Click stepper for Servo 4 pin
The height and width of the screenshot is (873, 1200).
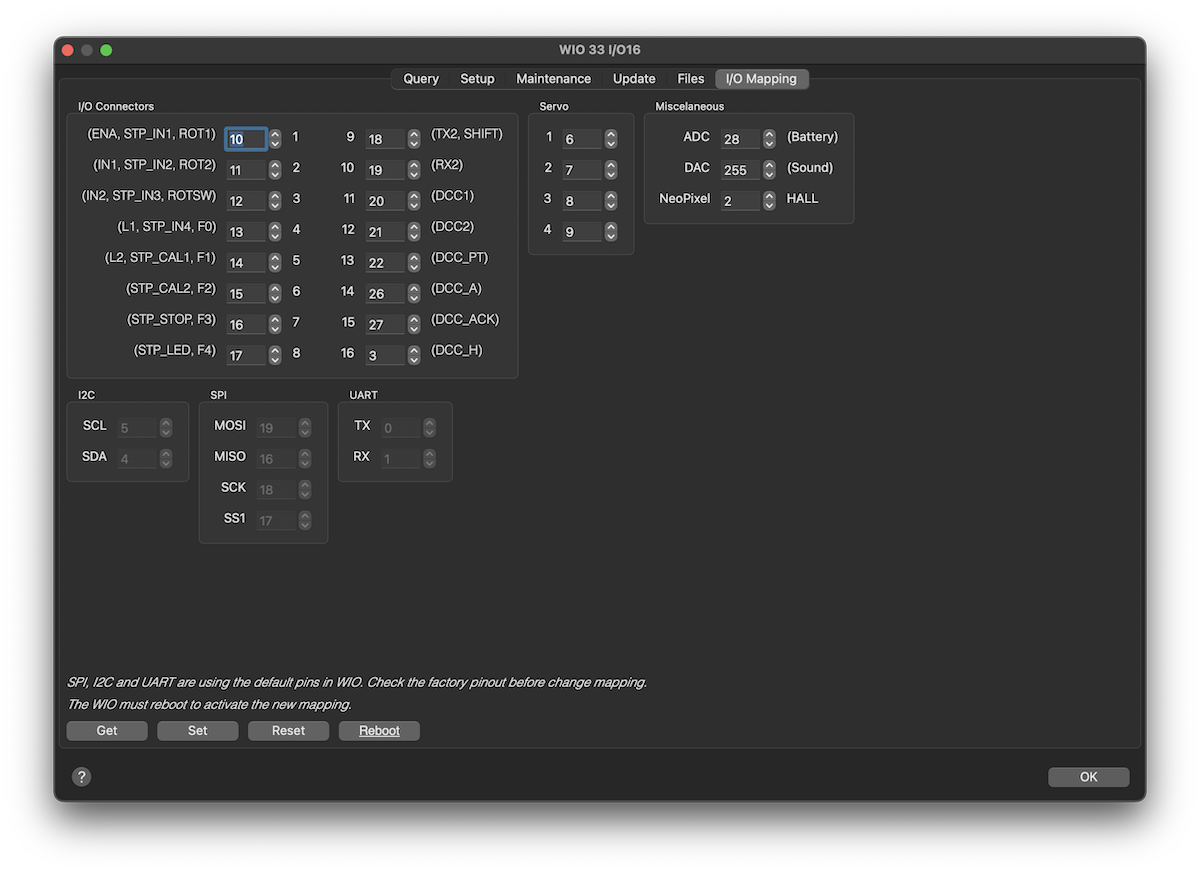pyautogui.click(x=611, y=232)
